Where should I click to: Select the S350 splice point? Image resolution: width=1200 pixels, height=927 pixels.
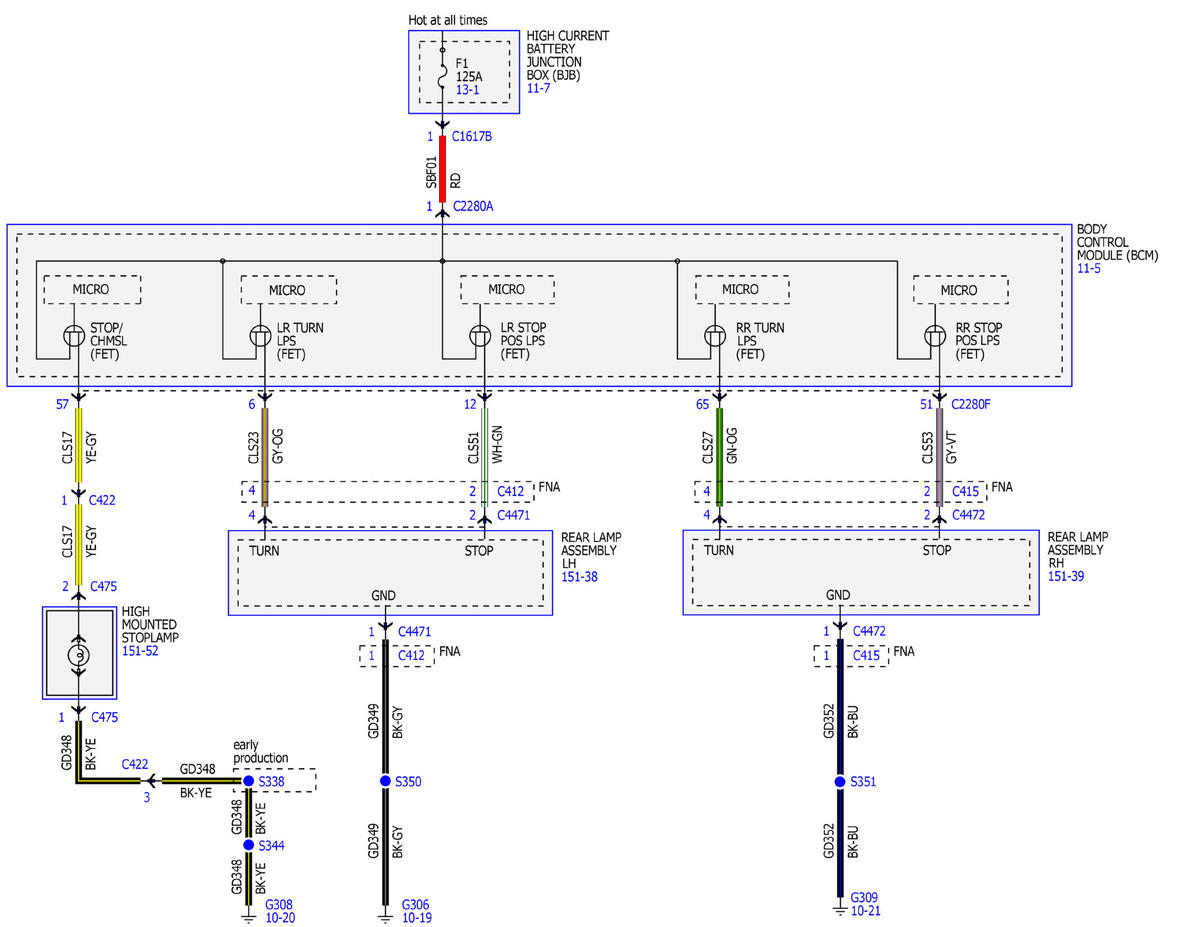[x=384, y=781]
